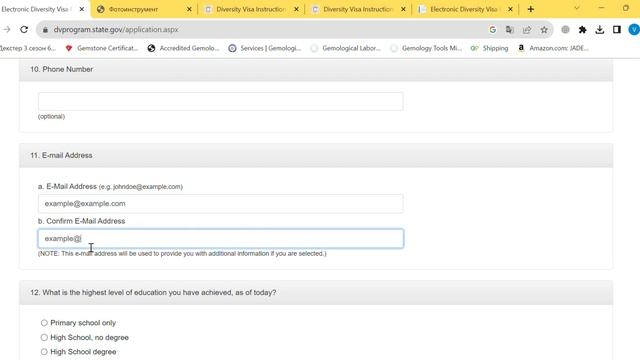Open the extensions puzzle icon
Screen dimensions: 640x360
(582, 29)
